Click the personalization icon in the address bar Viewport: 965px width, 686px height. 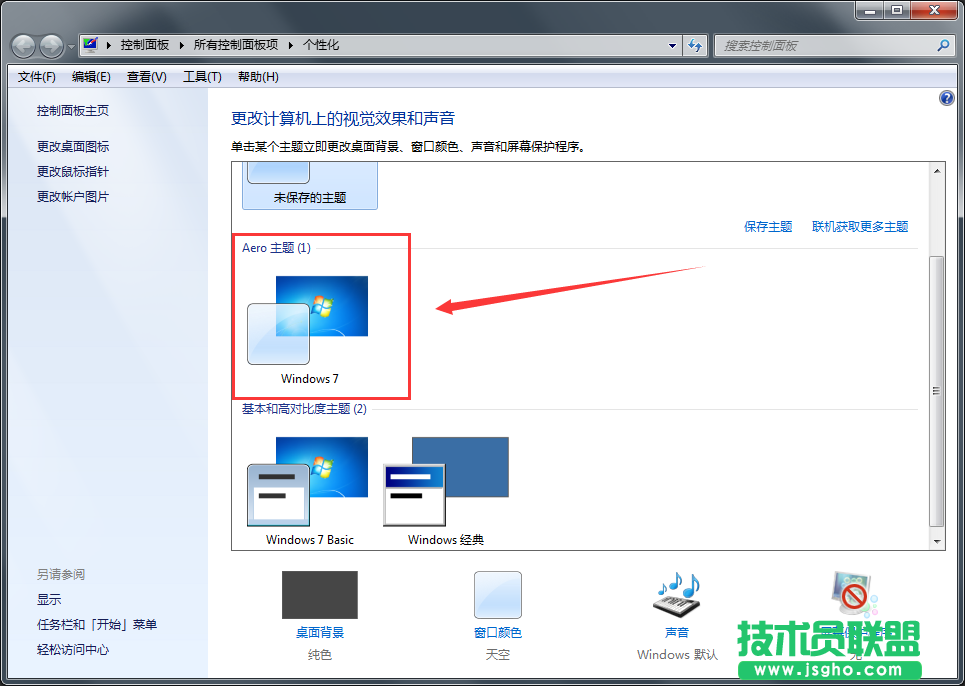coord(89,44)
